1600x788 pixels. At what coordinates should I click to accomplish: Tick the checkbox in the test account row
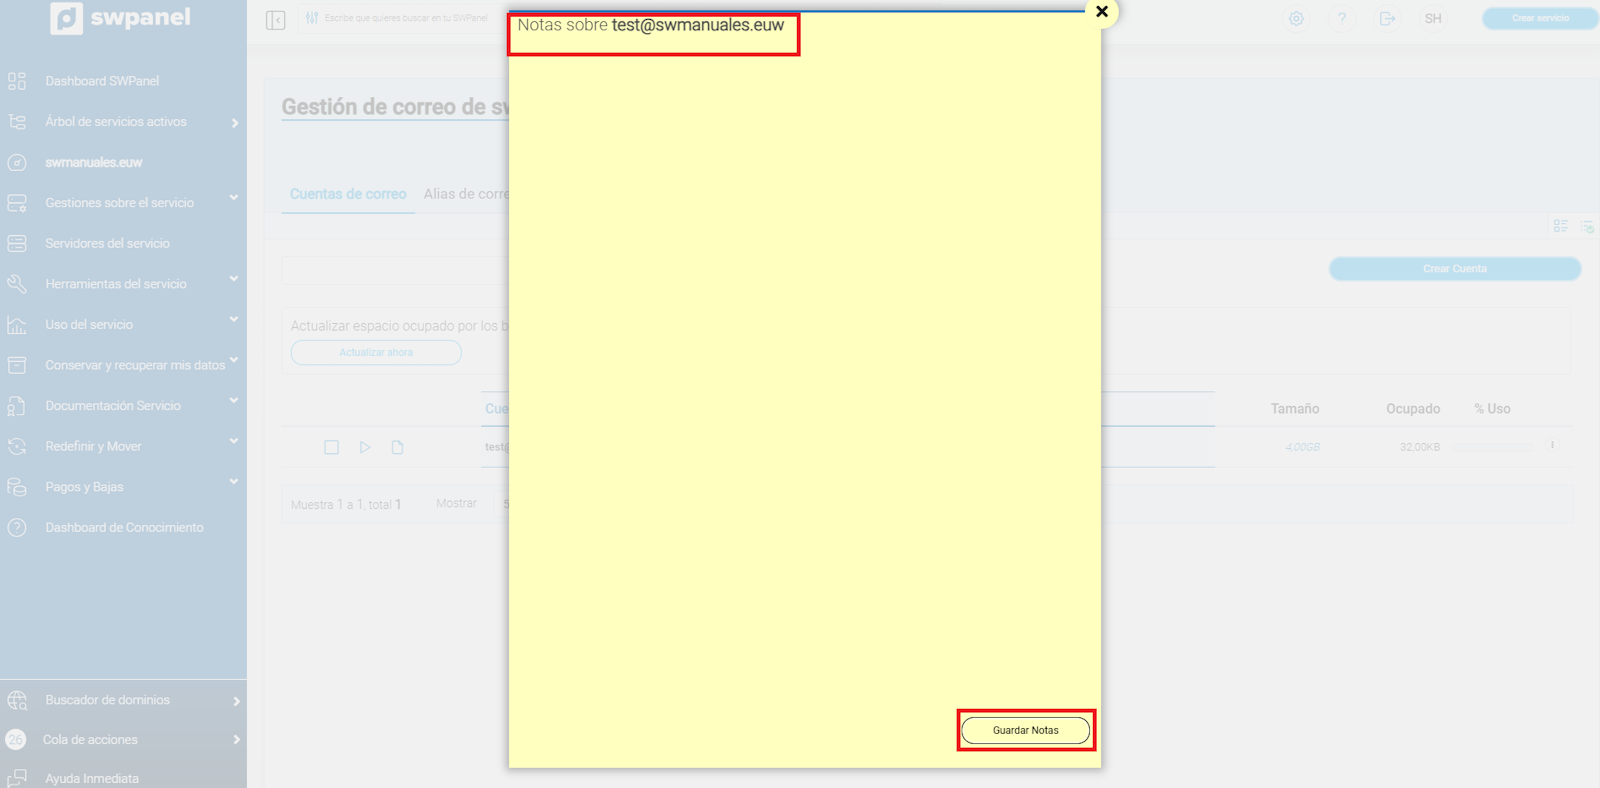[x=331, y=447]
